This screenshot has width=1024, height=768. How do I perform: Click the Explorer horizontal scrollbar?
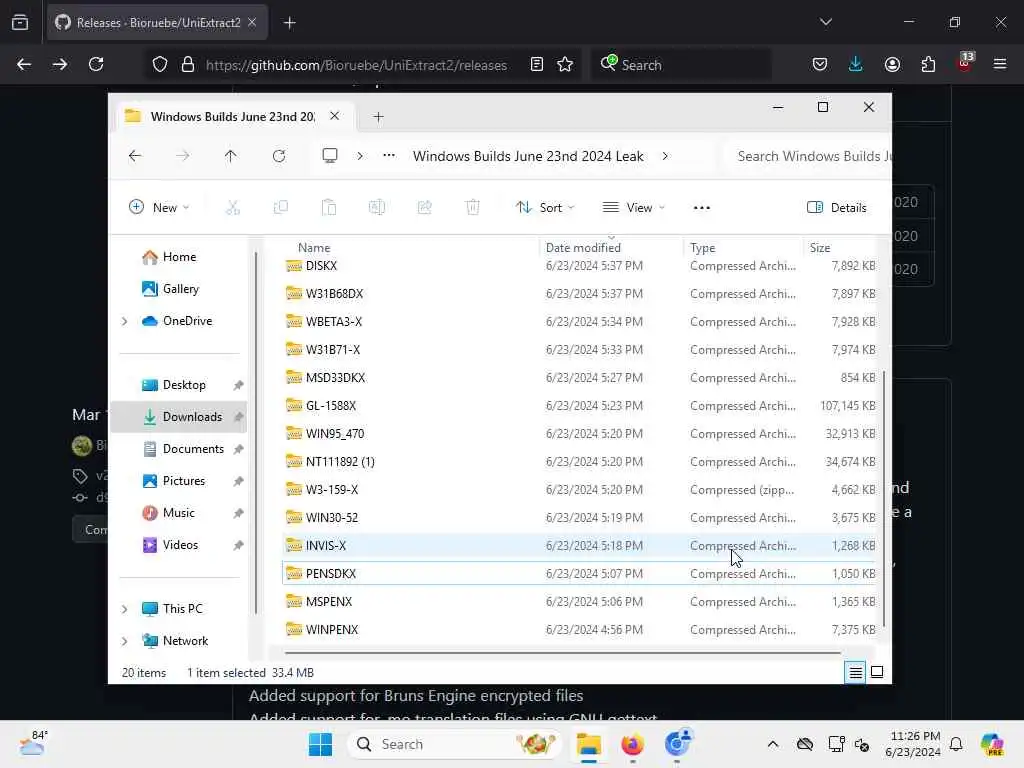point(563,652)
